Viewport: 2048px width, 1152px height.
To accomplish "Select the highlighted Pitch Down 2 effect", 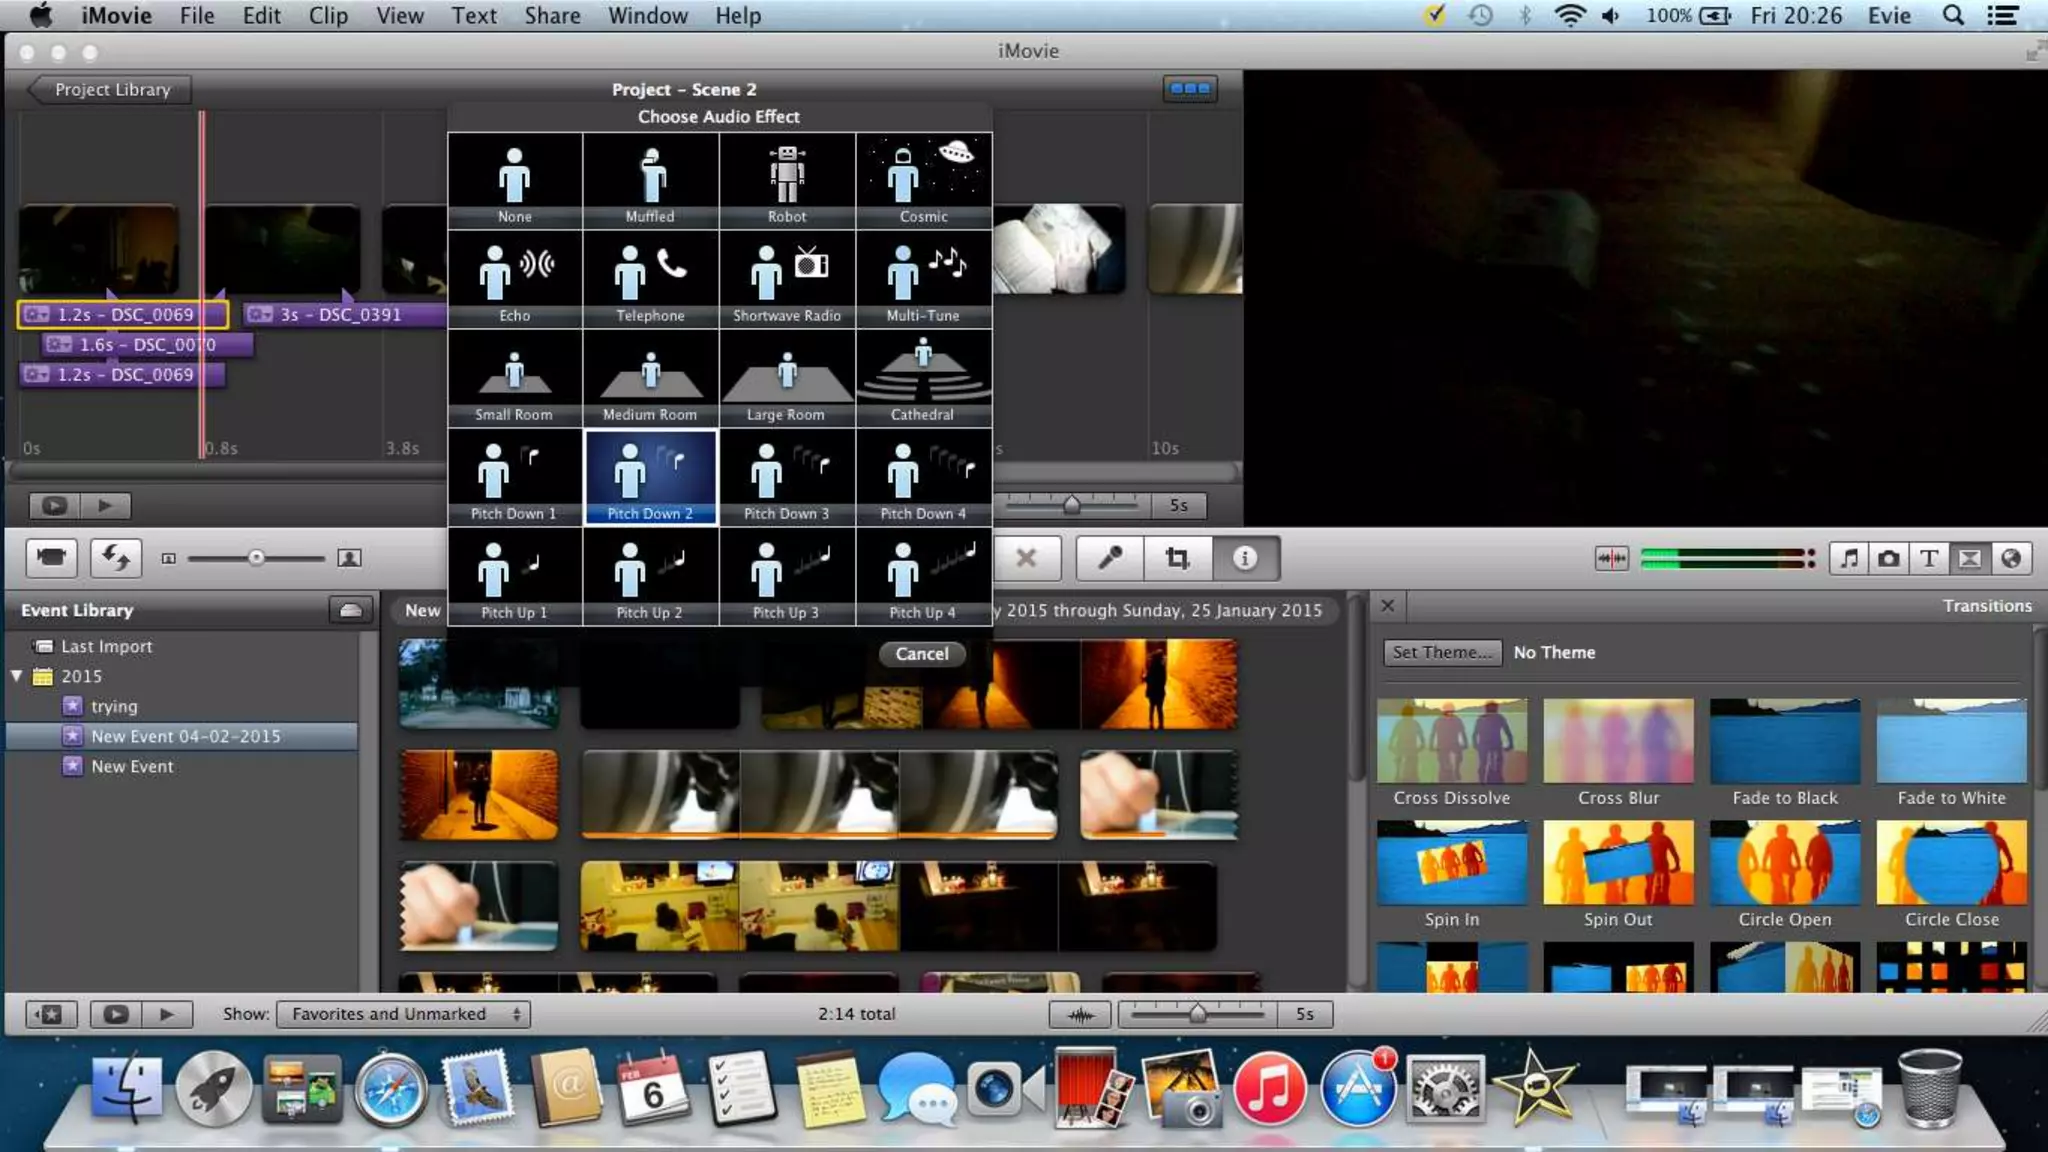I will [x=650, y=478].
